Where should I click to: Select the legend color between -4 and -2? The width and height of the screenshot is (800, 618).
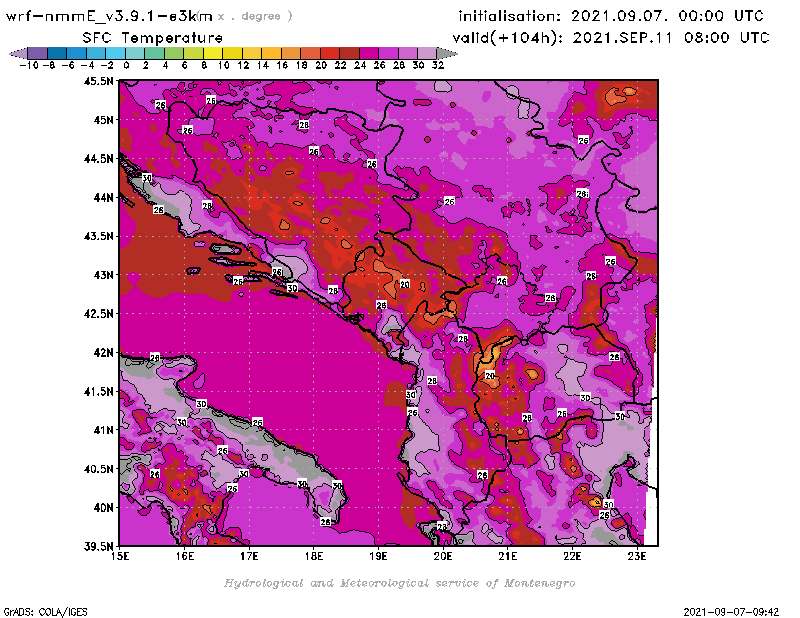pyautogui.click(x=96, y=53)
